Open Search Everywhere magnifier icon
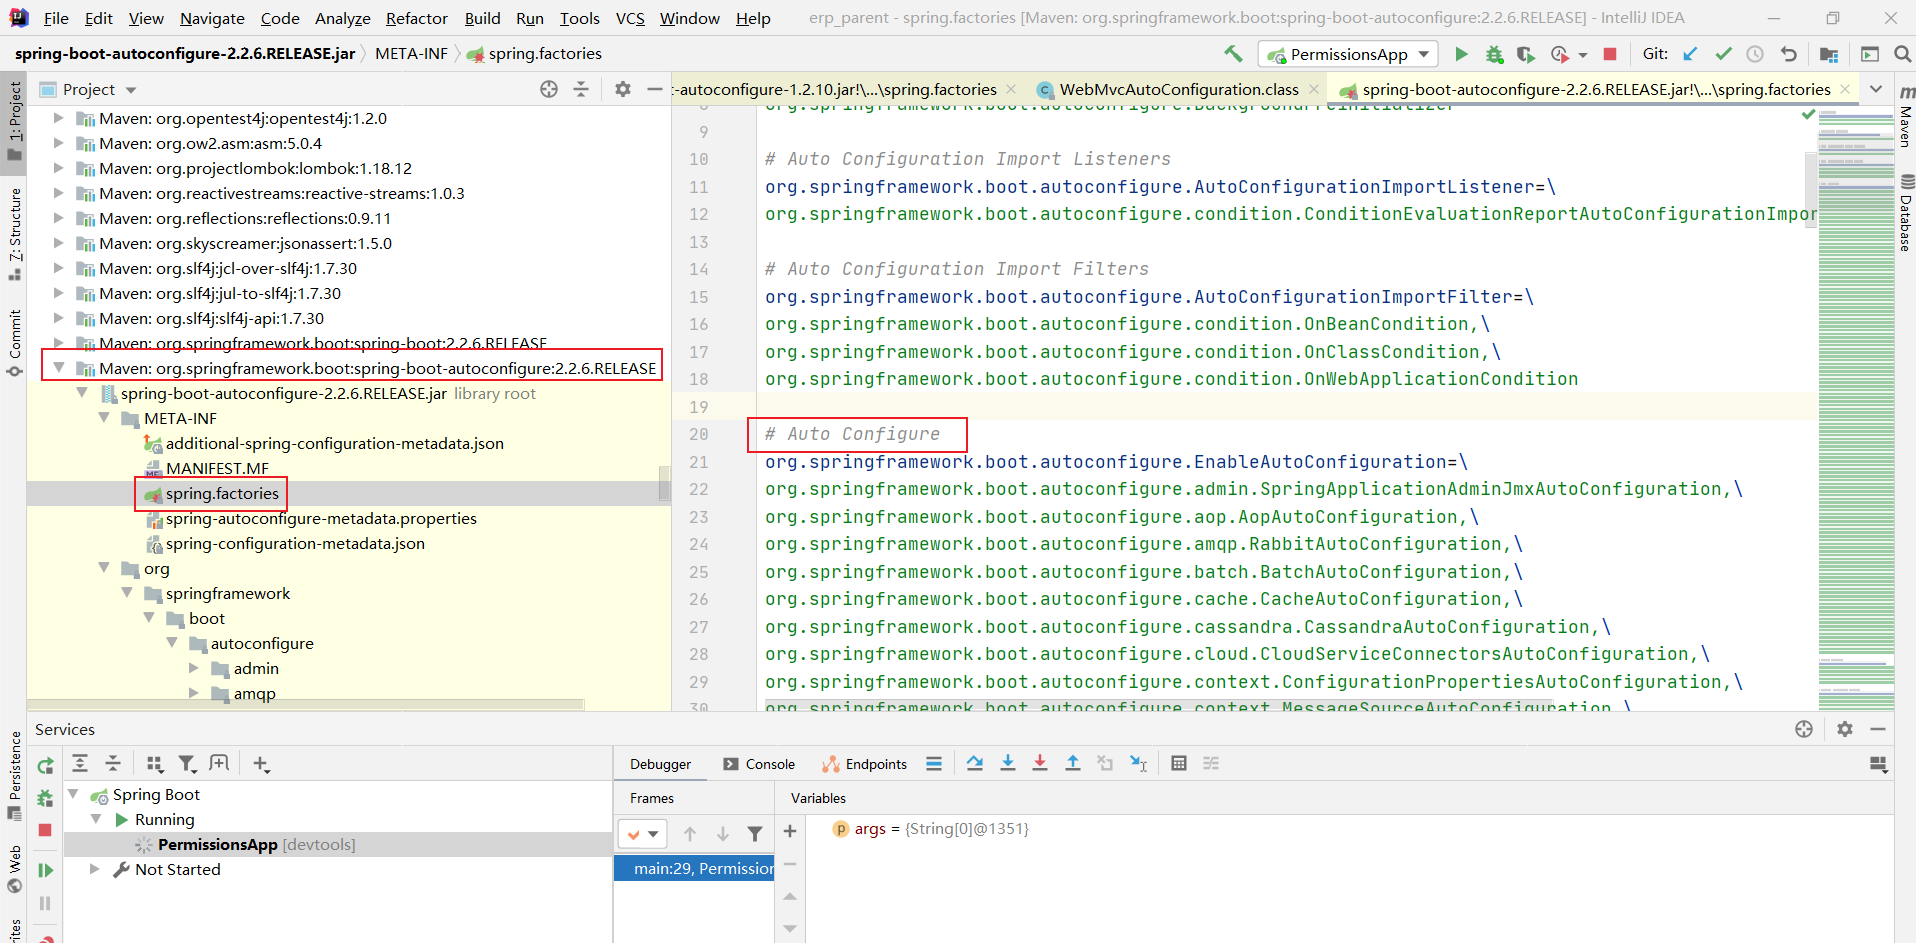 (x=1903, y=54)
